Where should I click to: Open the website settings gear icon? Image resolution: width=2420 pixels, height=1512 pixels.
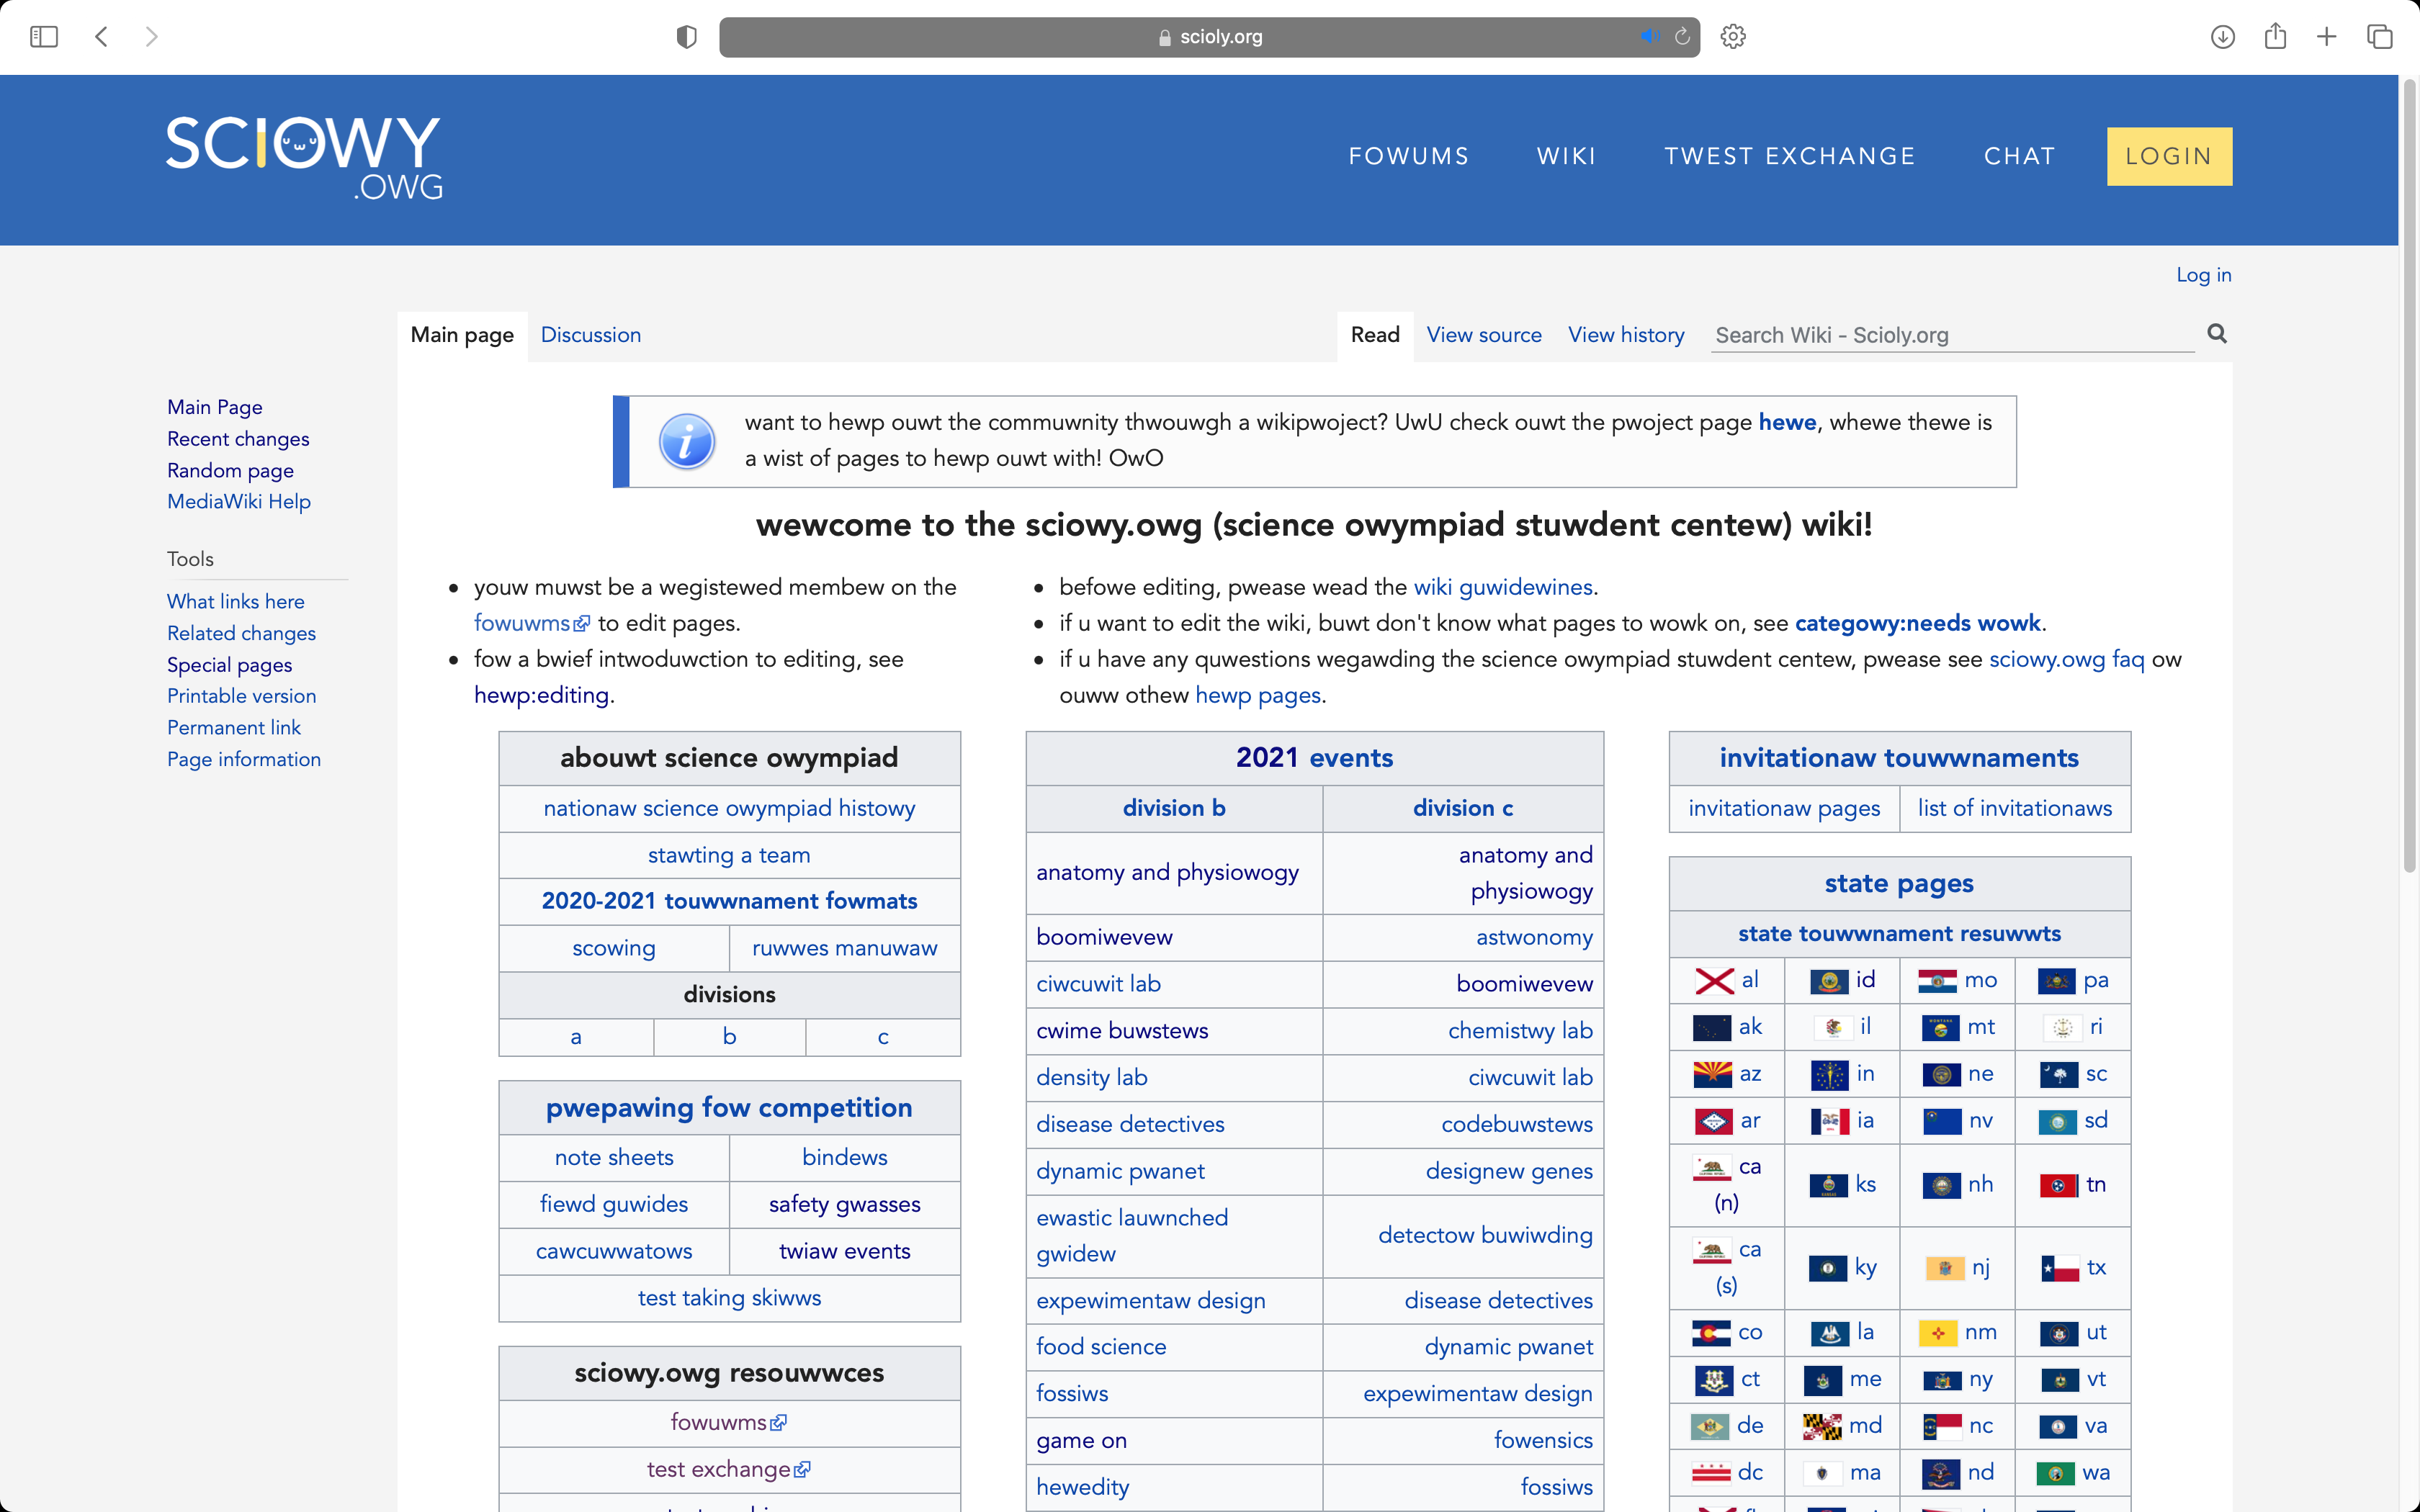tap(1733, 37)
